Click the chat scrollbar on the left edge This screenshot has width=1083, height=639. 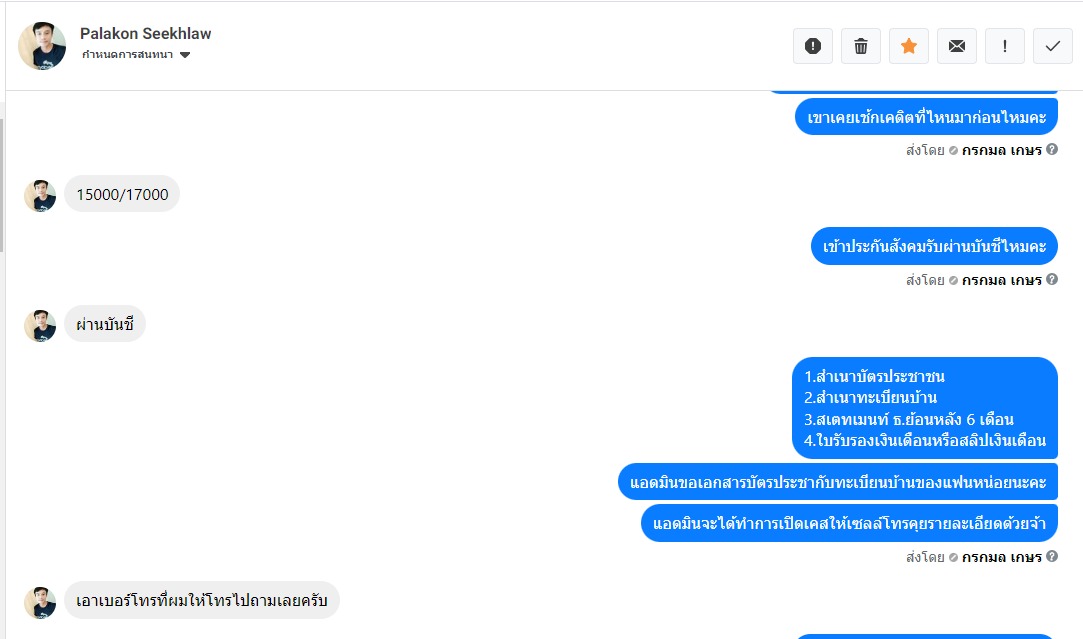(2, 185)
